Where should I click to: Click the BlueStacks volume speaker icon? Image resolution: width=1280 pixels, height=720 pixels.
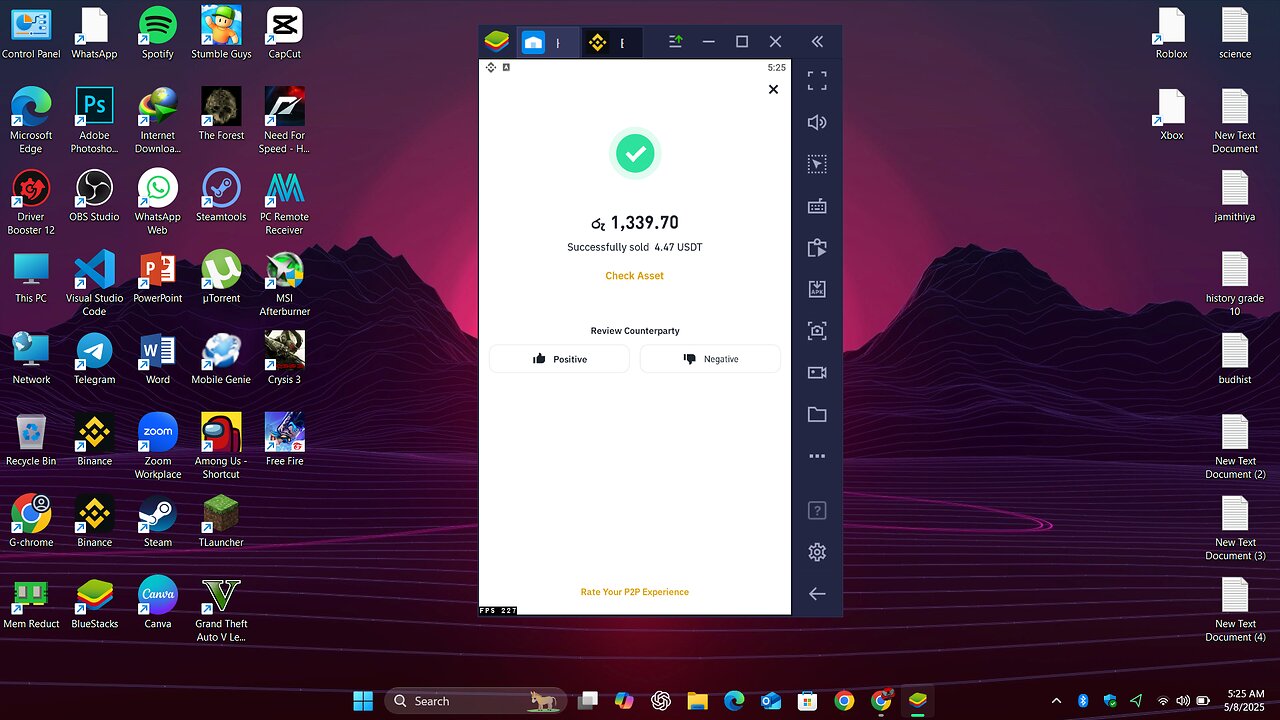[x=817, y=122]
